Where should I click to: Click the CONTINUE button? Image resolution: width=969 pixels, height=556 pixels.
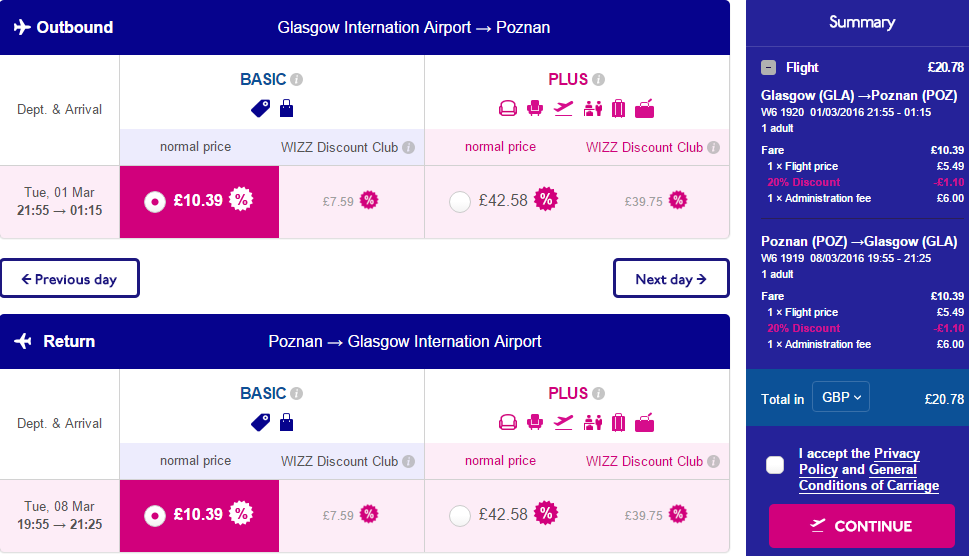click(861, 526)
